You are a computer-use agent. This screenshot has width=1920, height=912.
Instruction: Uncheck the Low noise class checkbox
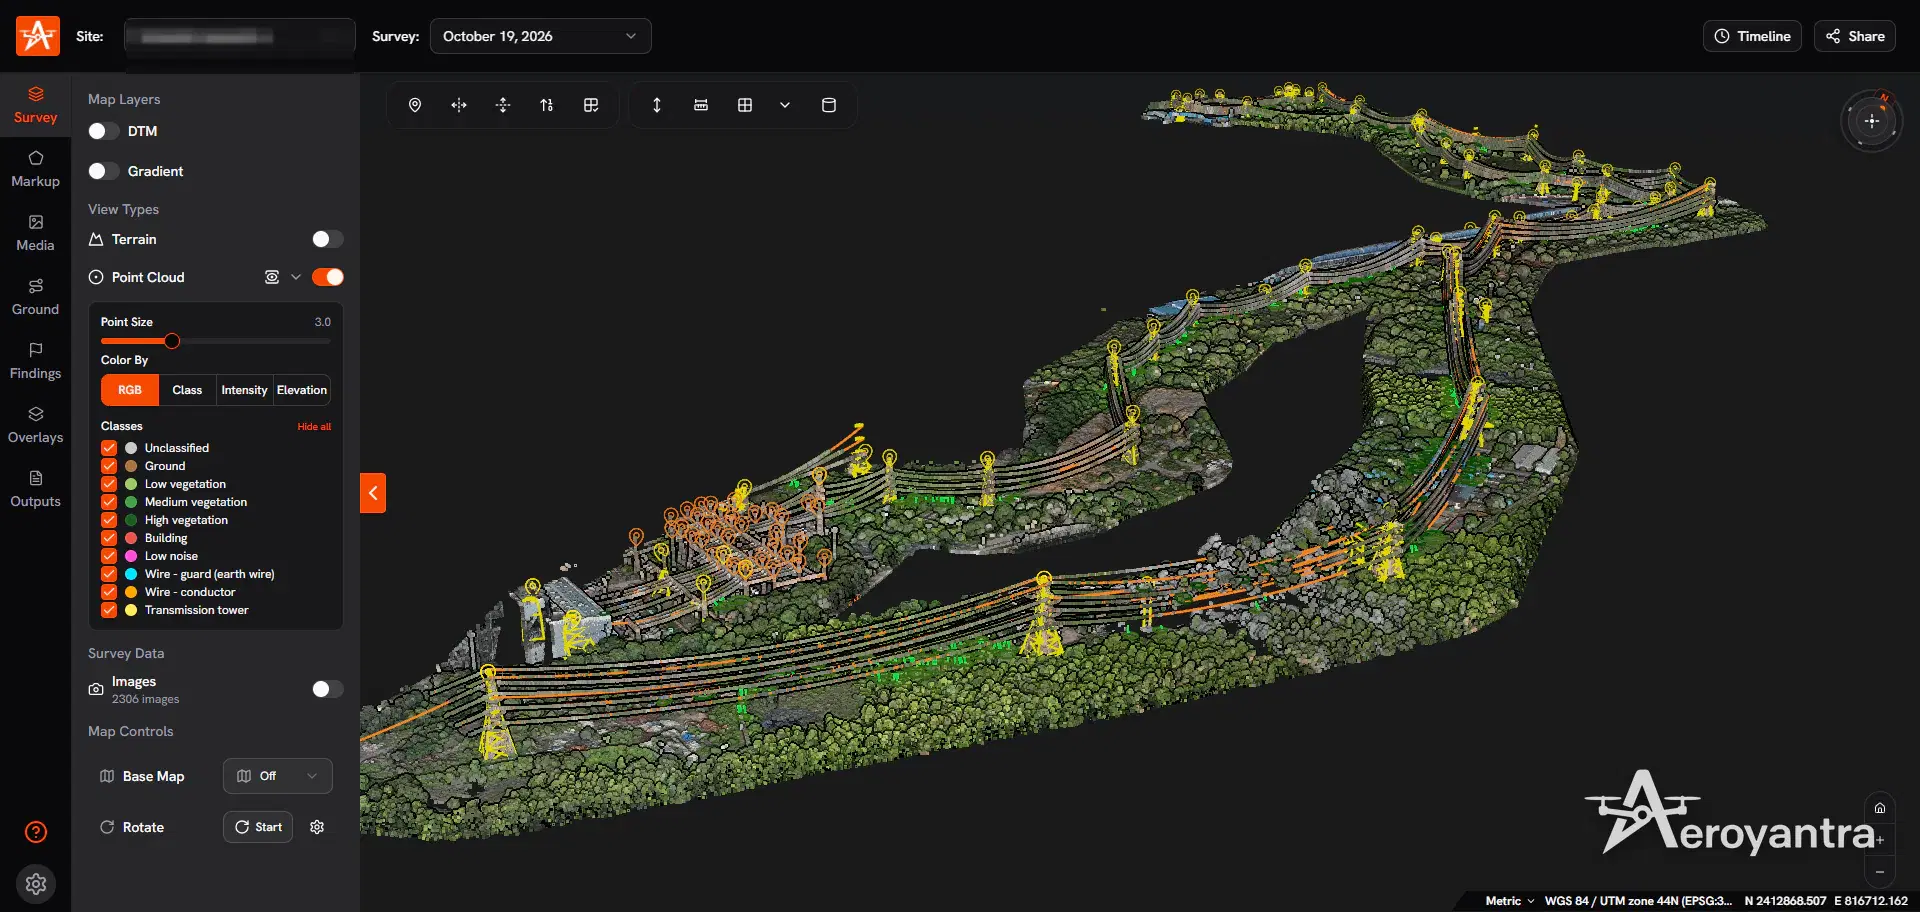click(x=109, y=556)
